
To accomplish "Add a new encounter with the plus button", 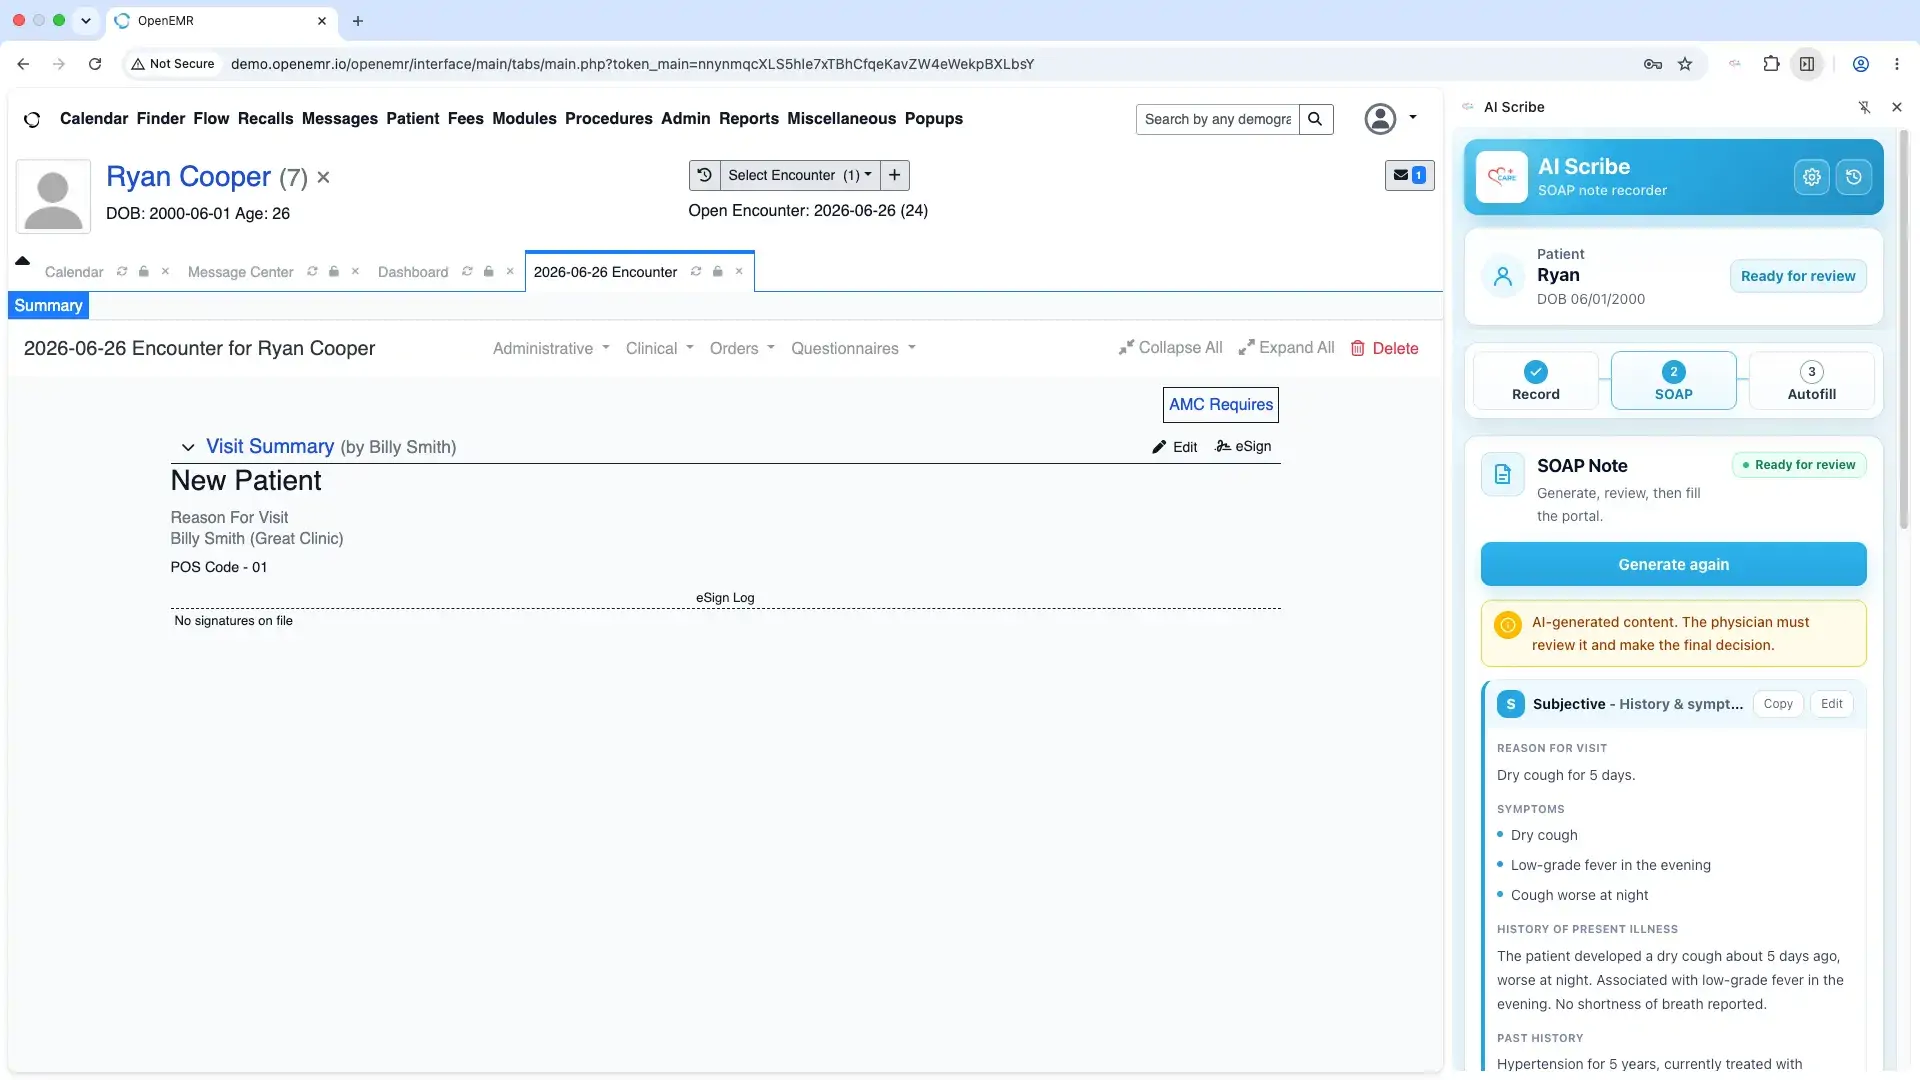I will coord(894,175).
